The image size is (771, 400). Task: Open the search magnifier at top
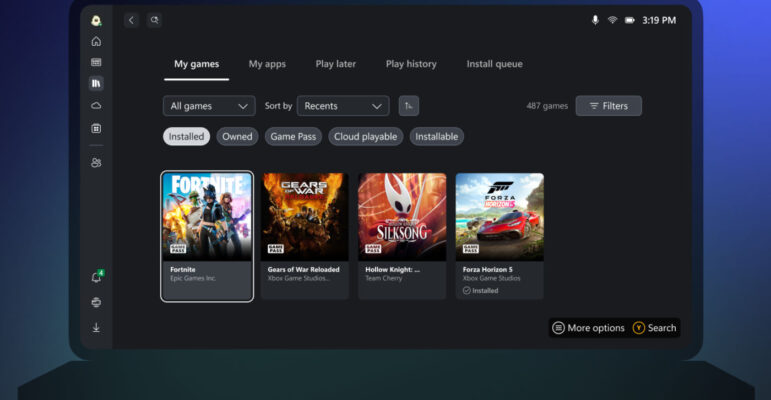click(154, 20)
